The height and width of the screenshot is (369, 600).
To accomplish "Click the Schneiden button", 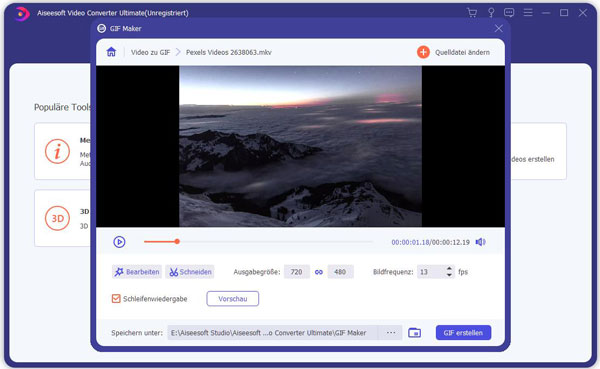I will [190, 272].
